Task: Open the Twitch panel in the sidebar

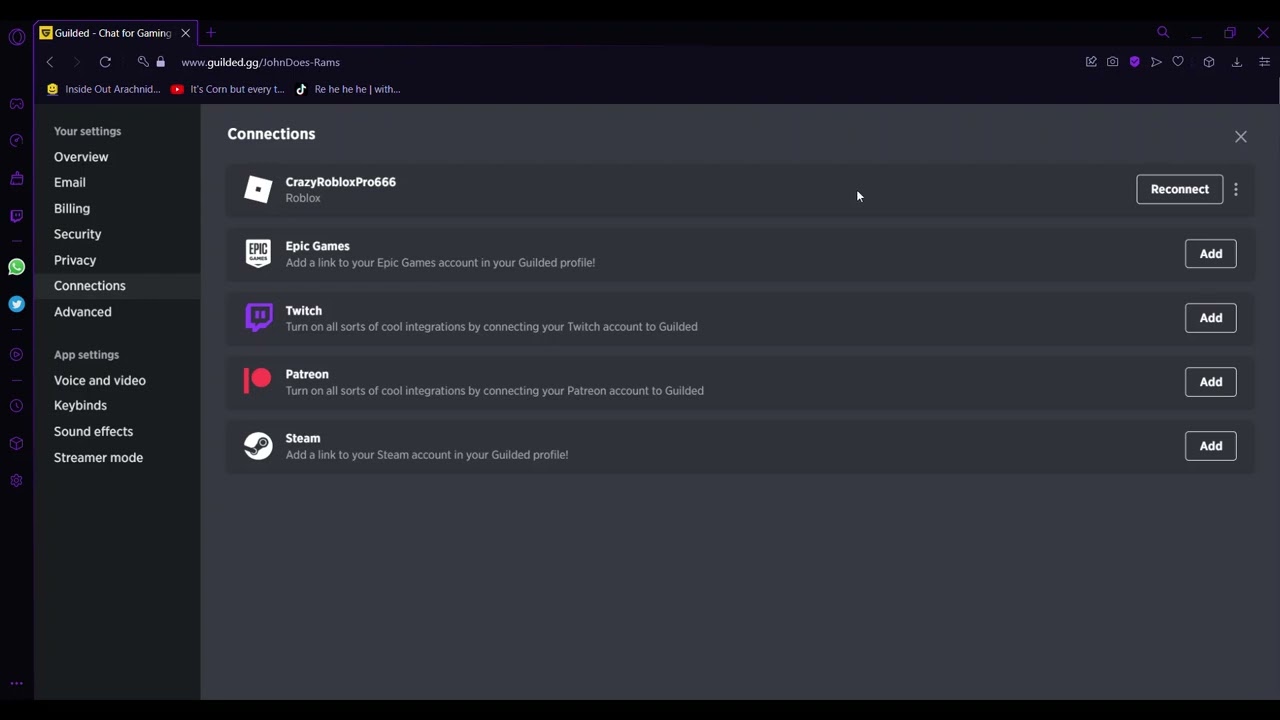Action: point(16,216)
